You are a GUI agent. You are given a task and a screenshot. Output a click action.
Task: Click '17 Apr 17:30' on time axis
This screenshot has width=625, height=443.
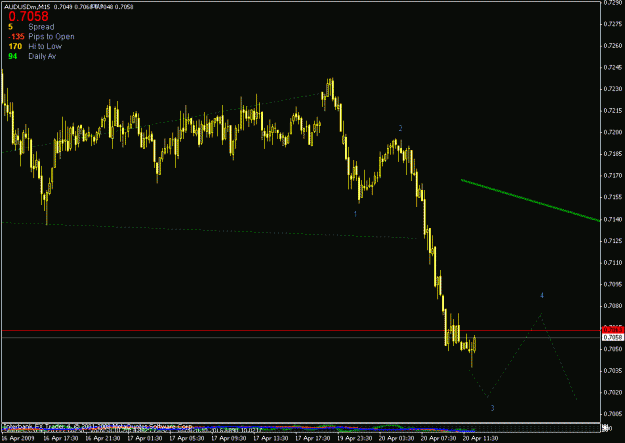click(x=312, y=438)
